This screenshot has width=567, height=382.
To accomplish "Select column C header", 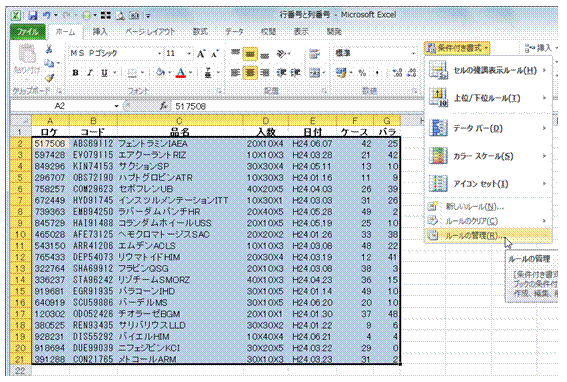I will [x=180, y=120].
